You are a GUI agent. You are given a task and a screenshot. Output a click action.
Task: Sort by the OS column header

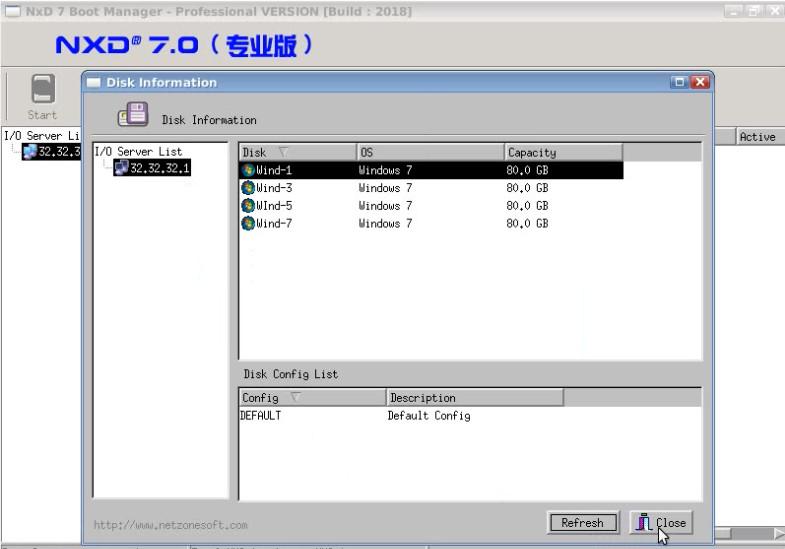(430, 152)
